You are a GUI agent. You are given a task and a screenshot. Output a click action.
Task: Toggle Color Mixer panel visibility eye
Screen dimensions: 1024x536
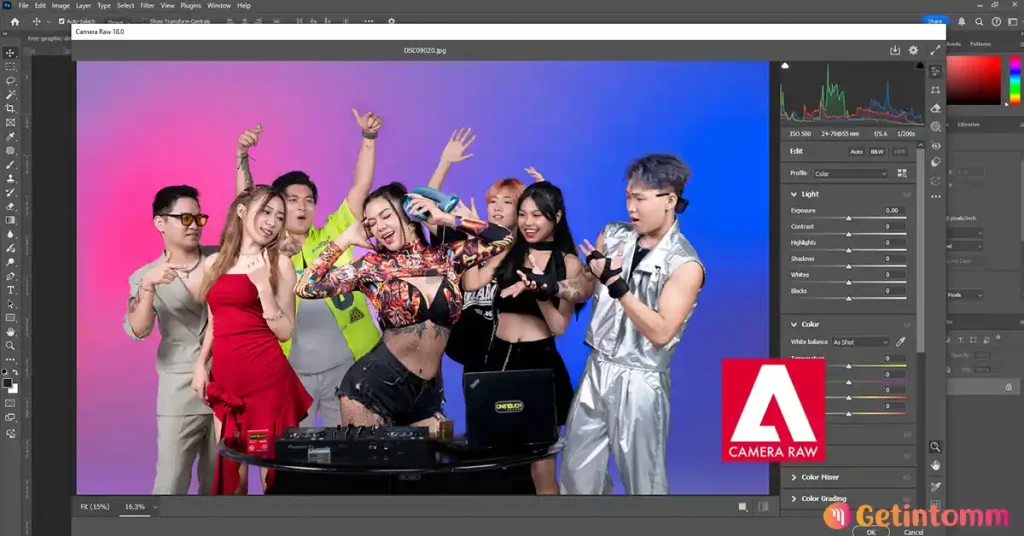click(906, 477)
